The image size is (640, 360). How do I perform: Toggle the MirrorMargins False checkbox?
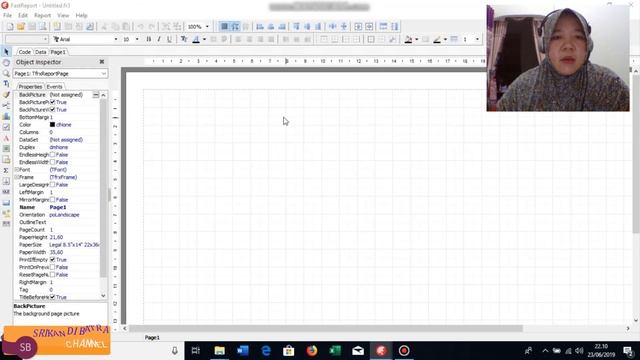pos(52,200)
